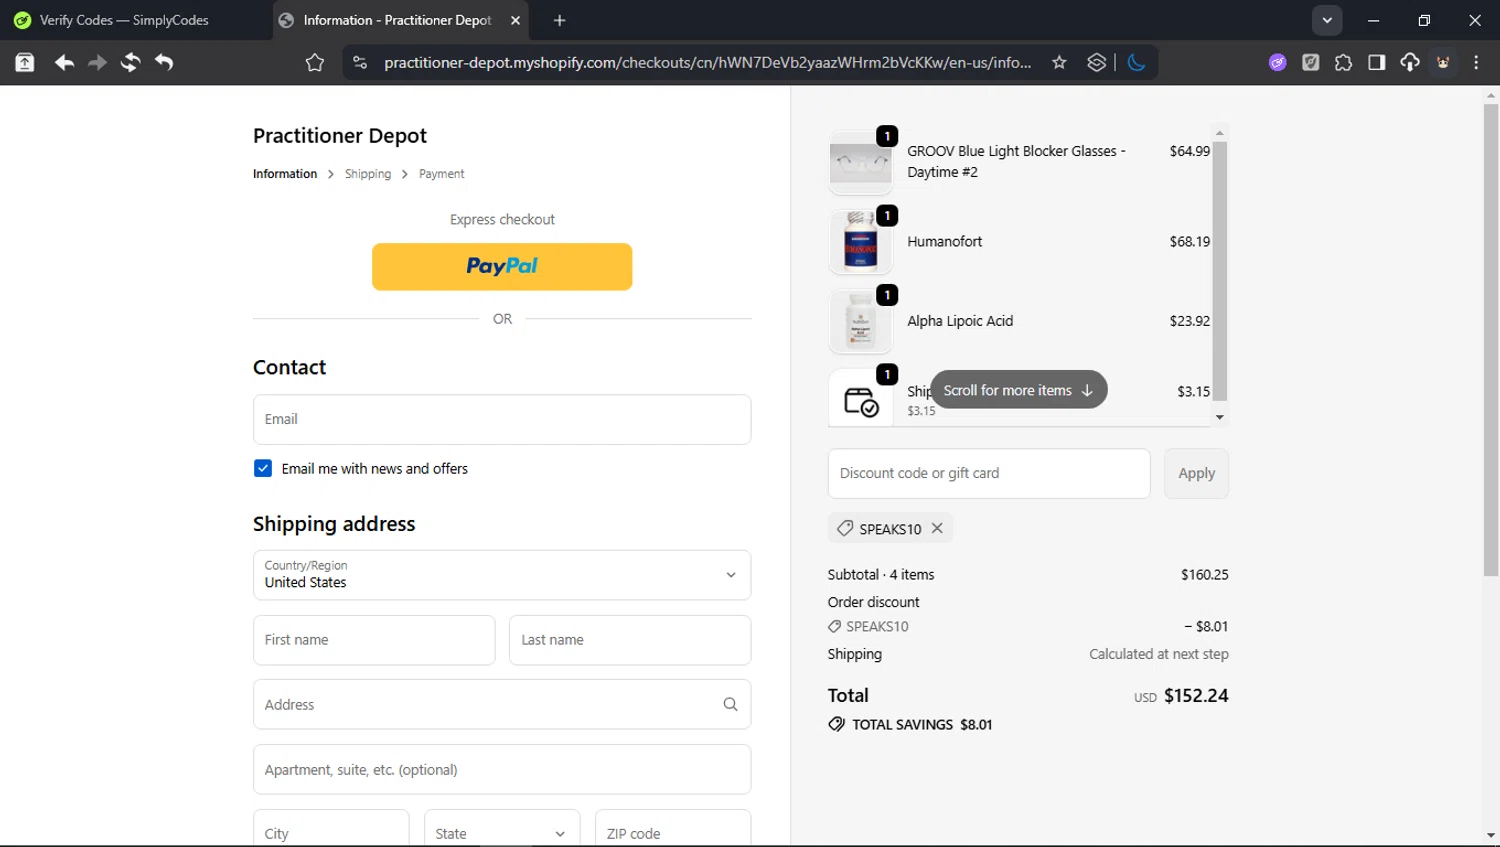Click the ZIP code field
The image size is (1500, 847).
(x=673, y=830)
